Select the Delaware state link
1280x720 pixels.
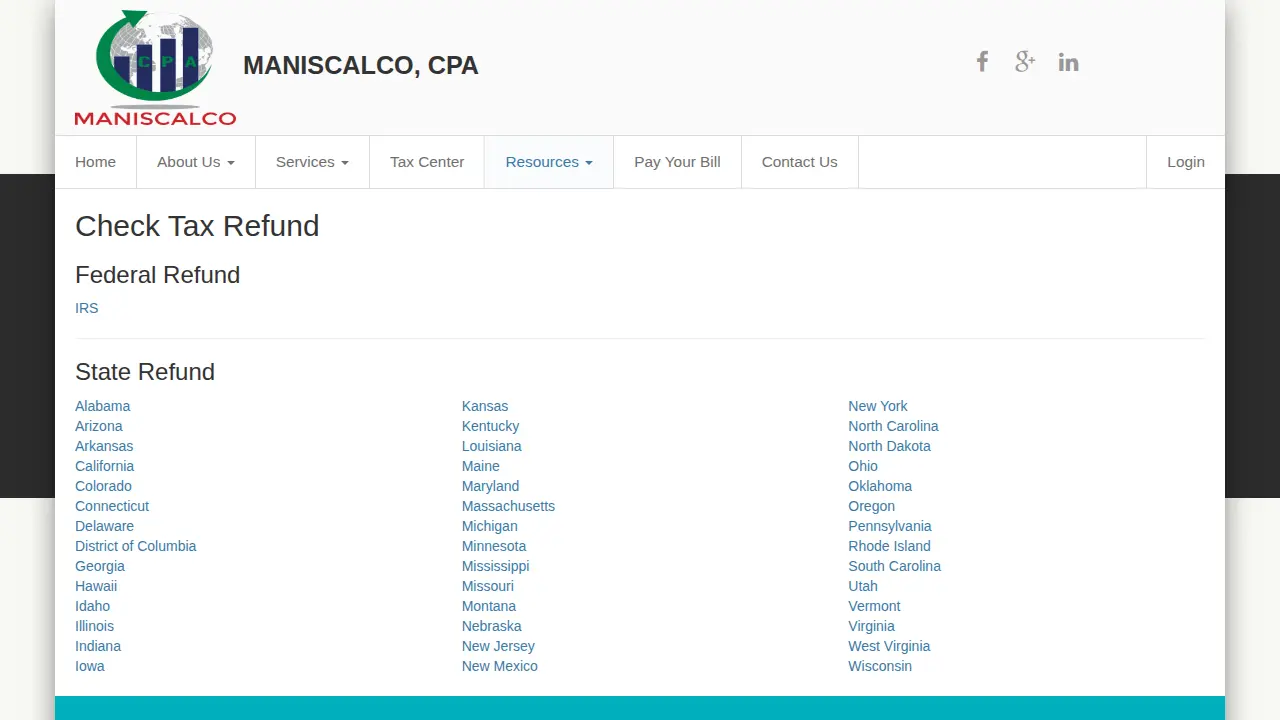click(x=104, y=526)
